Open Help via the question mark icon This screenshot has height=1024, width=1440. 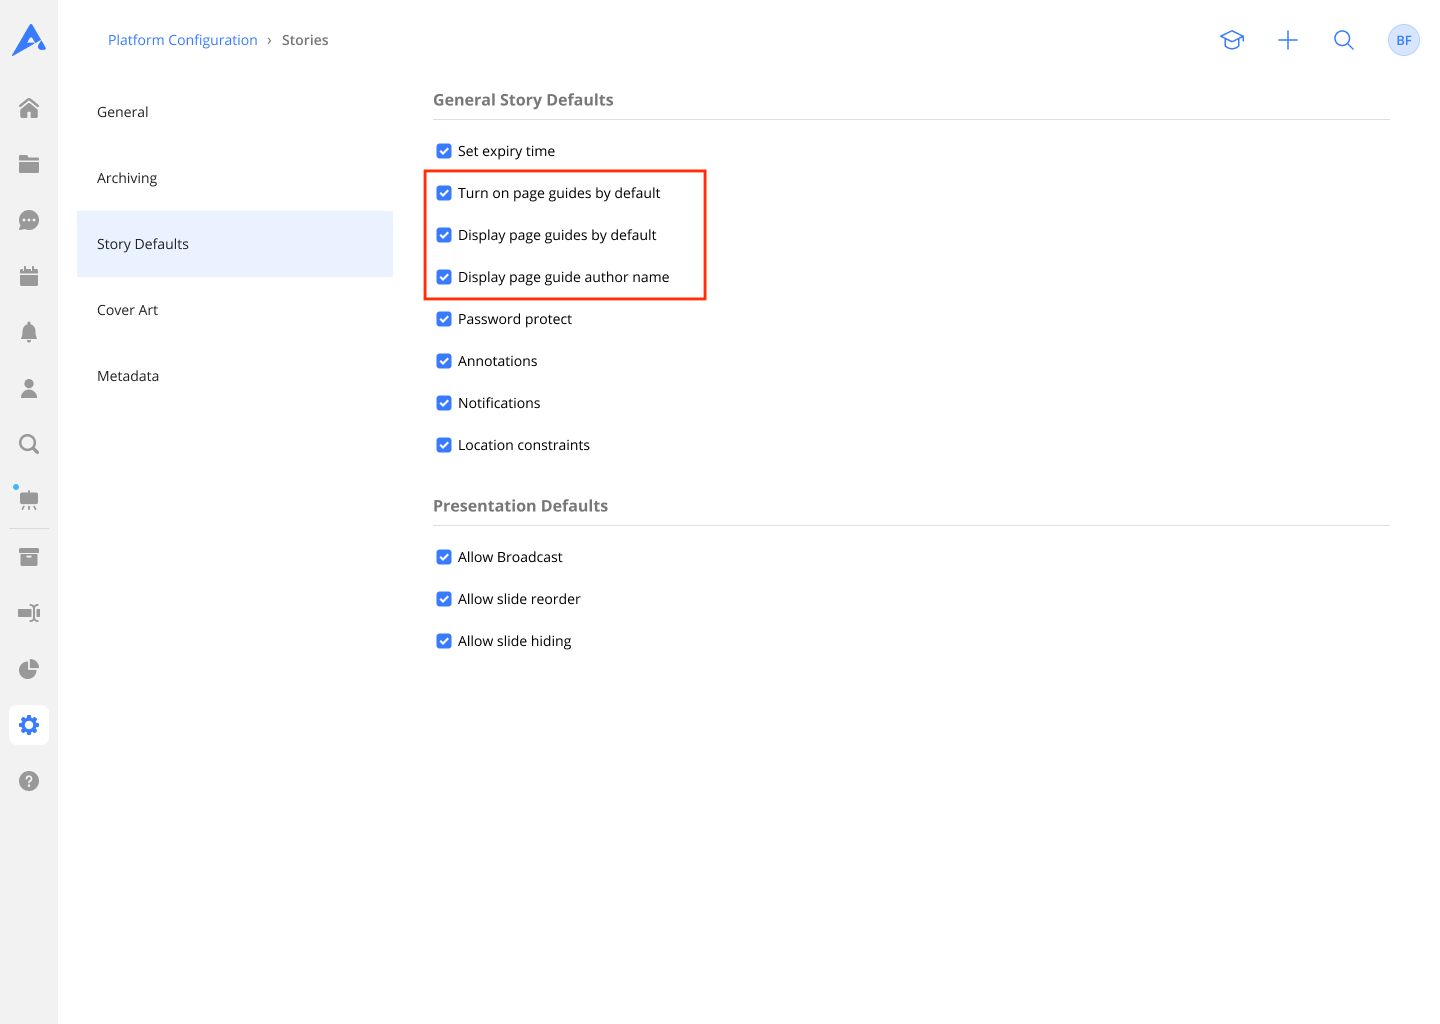[x=29, y=781]
